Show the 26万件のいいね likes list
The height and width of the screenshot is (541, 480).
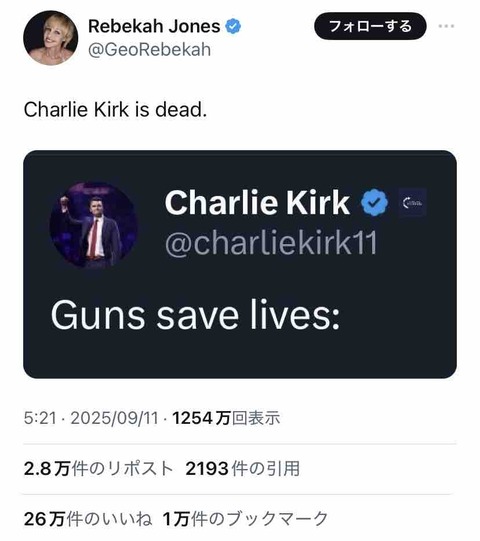88,519
